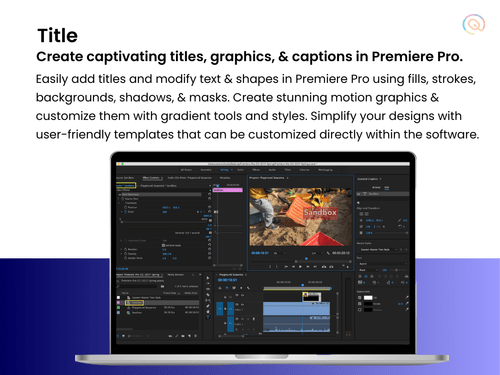Image resolution: width=500 pixels, height=375 pixels.
Task: Expand the Opacity property in Effect Controls
Action: 121,254
